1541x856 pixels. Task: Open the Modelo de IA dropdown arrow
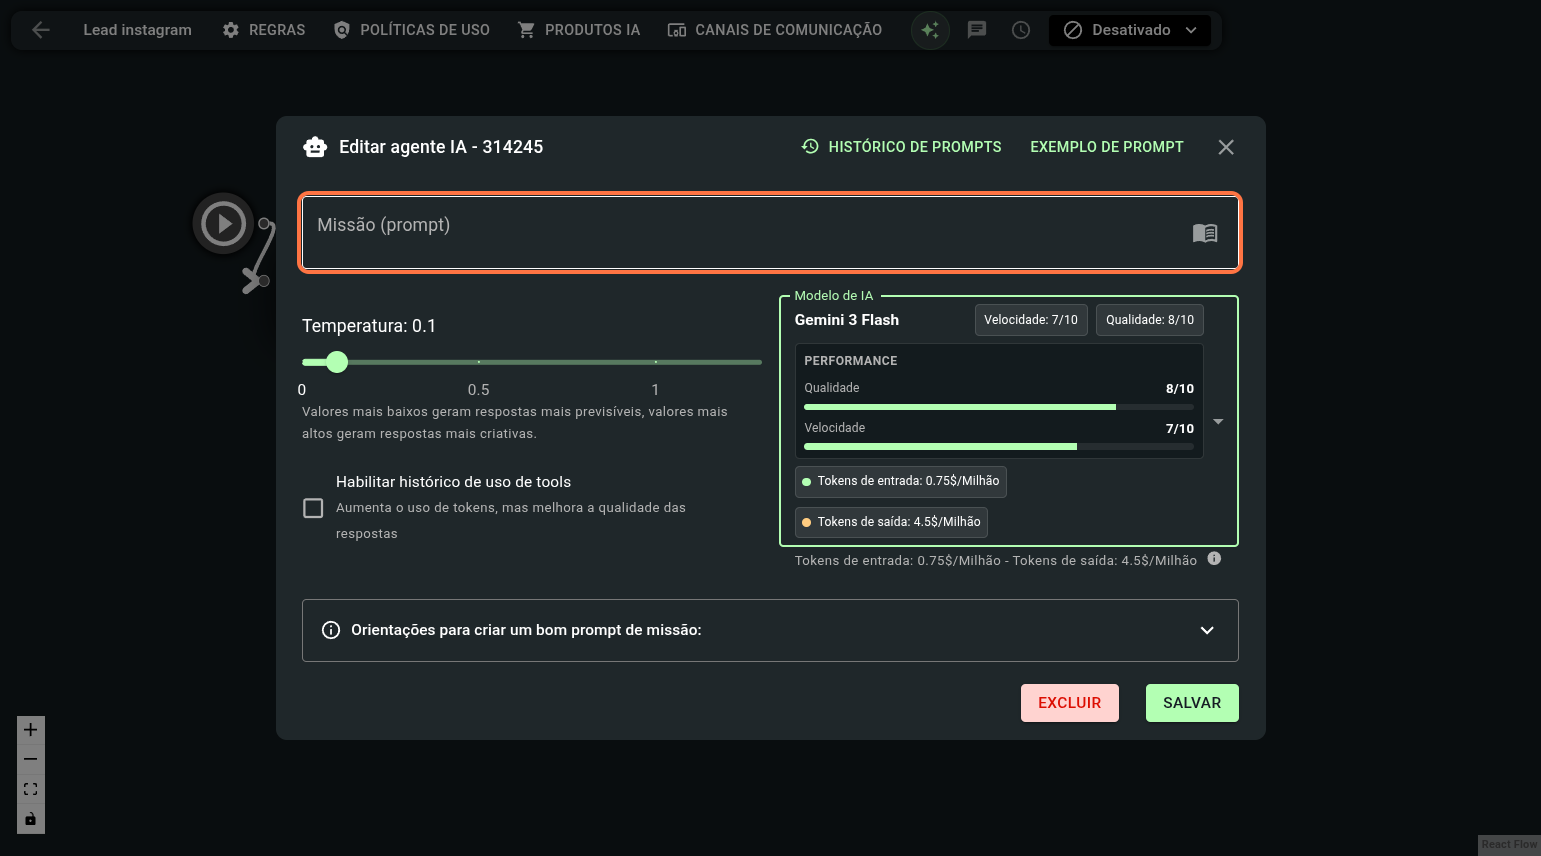(x=1218, y=422)
